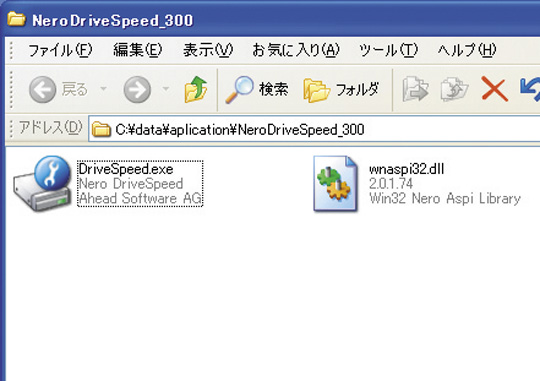Go up one folder level icon
The height and width of the screenshot is (381, 540).
tap(196, 90)
